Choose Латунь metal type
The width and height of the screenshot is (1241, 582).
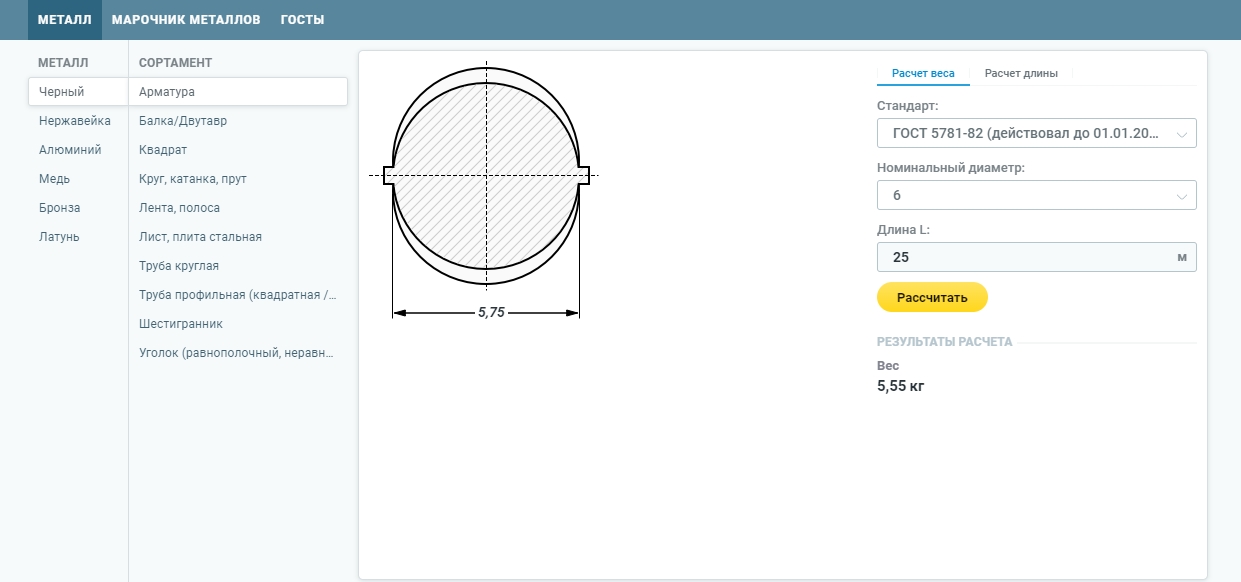coord(59,237)
